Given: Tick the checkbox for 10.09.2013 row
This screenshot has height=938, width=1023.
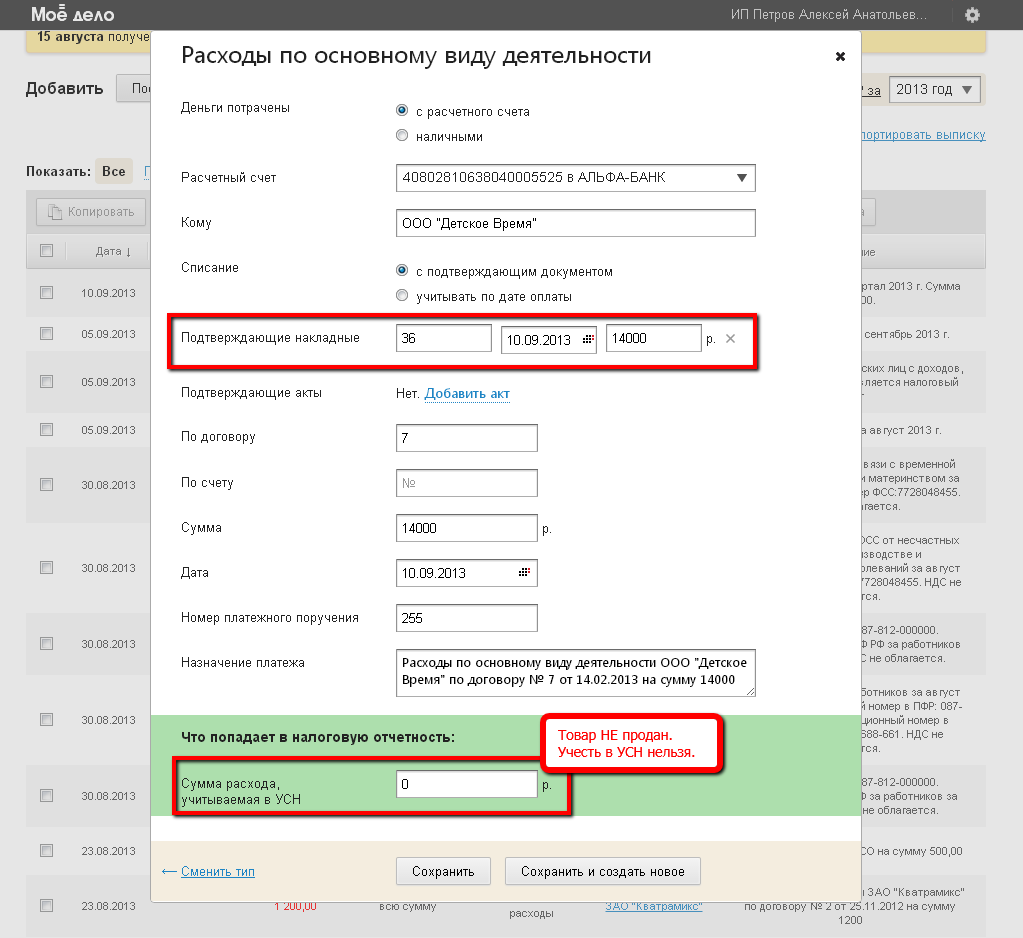Looking at the screenshot, I should [x=46, y=293].
